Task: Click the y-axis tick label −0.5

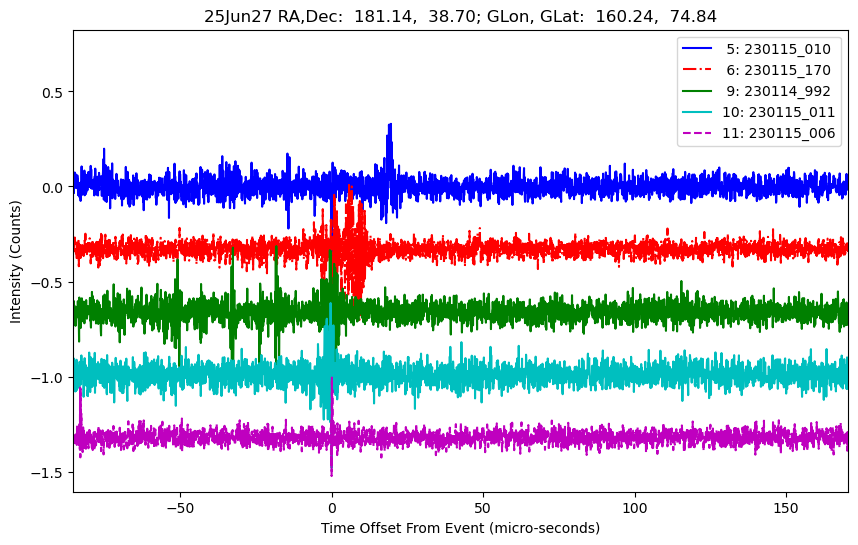Action: [x=49, y=283]
